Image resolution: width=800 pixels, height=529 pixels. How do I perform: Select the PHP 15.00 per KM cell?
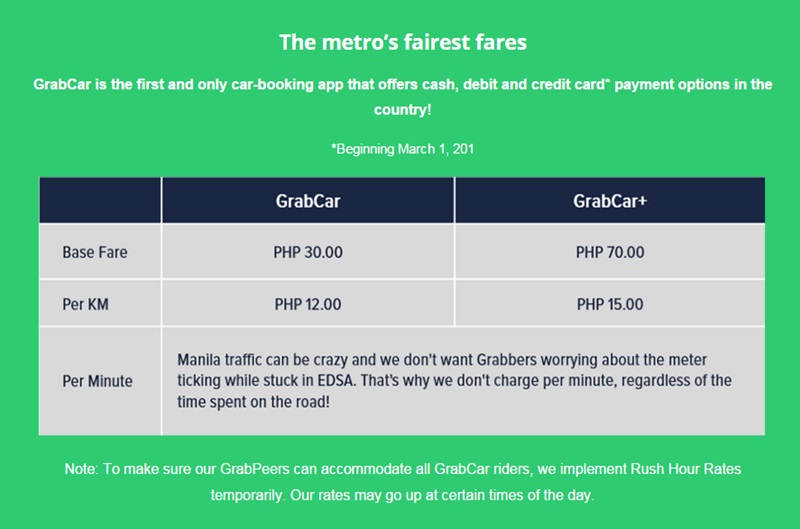[610, 304]
